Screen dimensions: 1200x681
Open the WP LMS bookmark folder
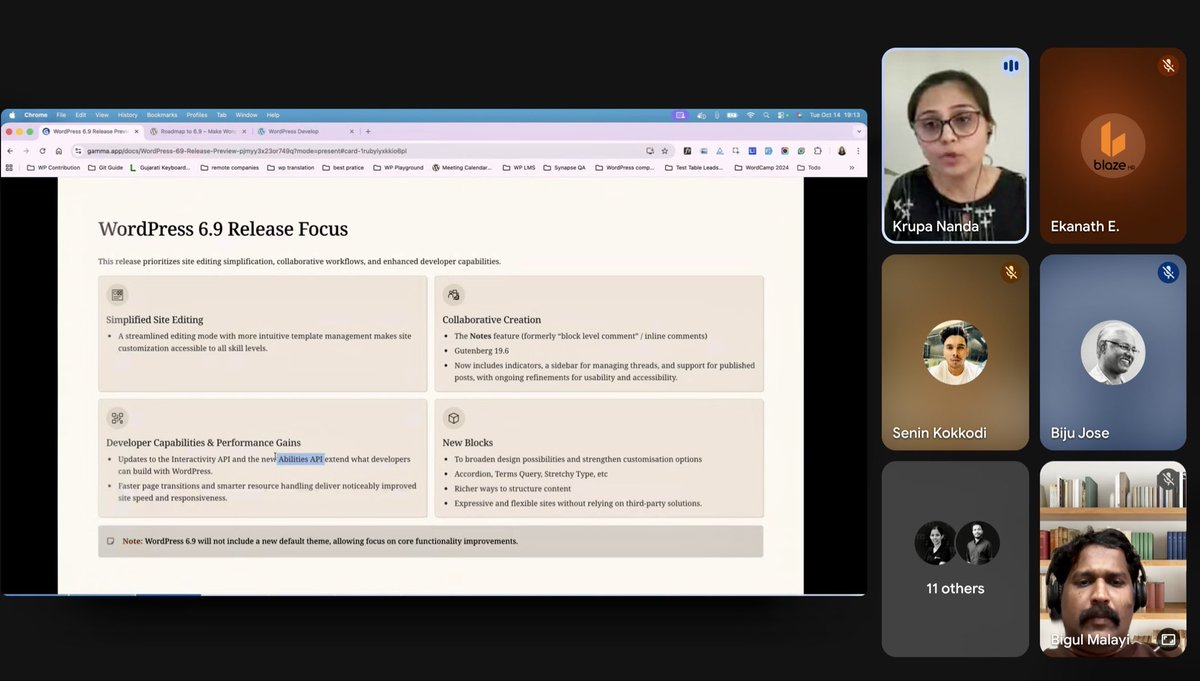click(520, 168)
